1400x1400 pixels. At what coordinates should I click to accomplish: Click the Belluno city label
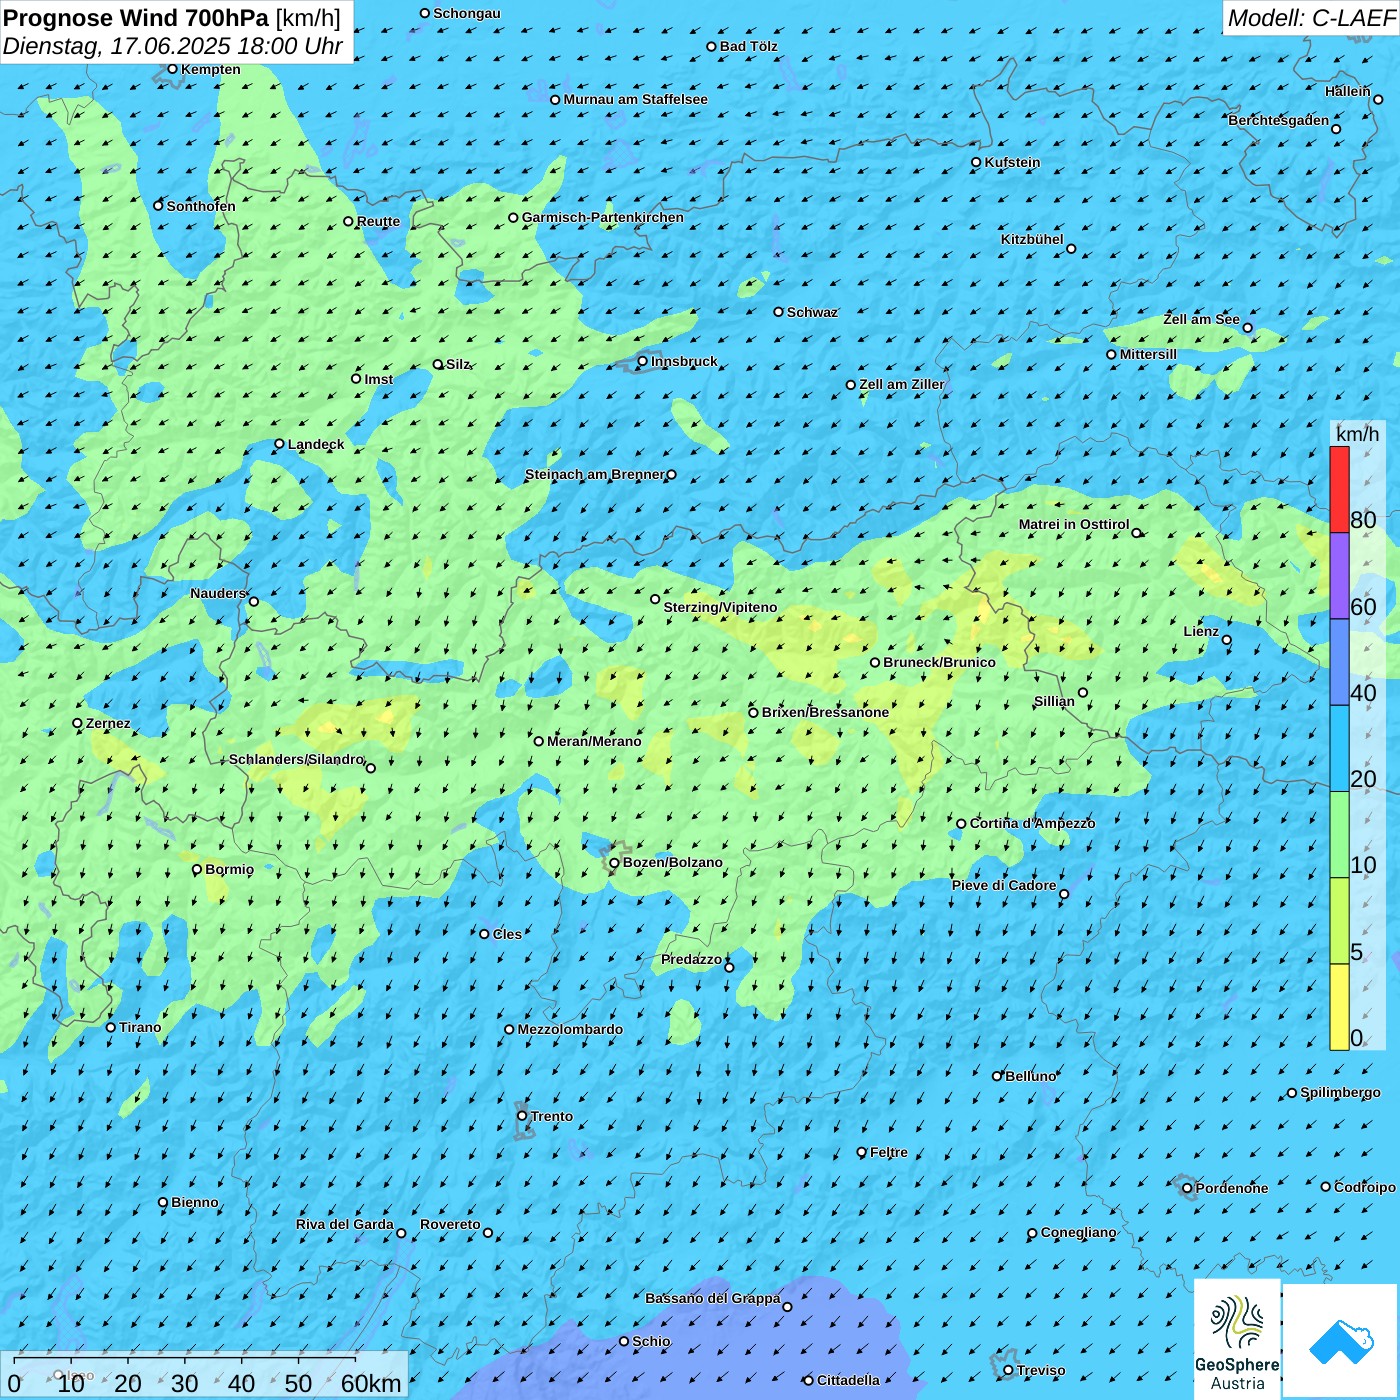1030,1076
